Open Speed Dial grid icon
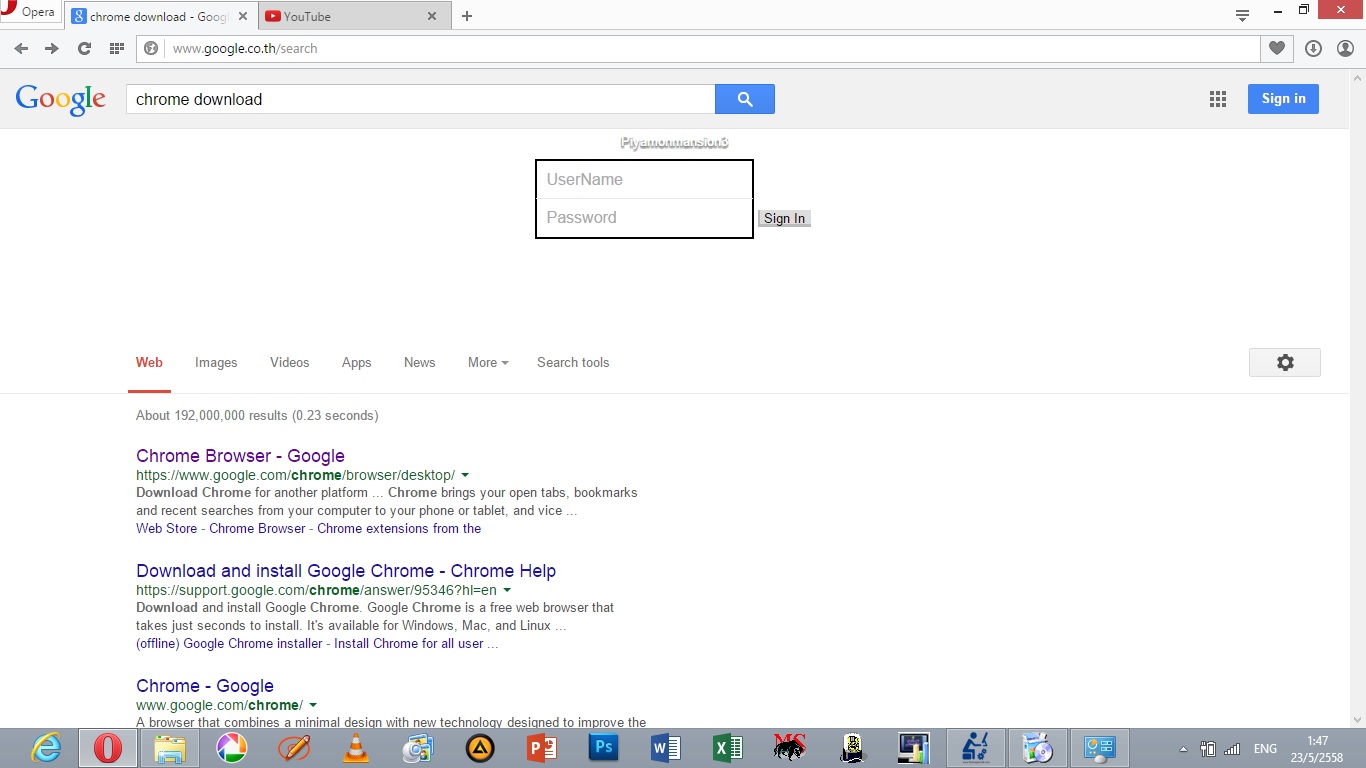Screen dimensions: 1366x768 (x=117, y=48)
